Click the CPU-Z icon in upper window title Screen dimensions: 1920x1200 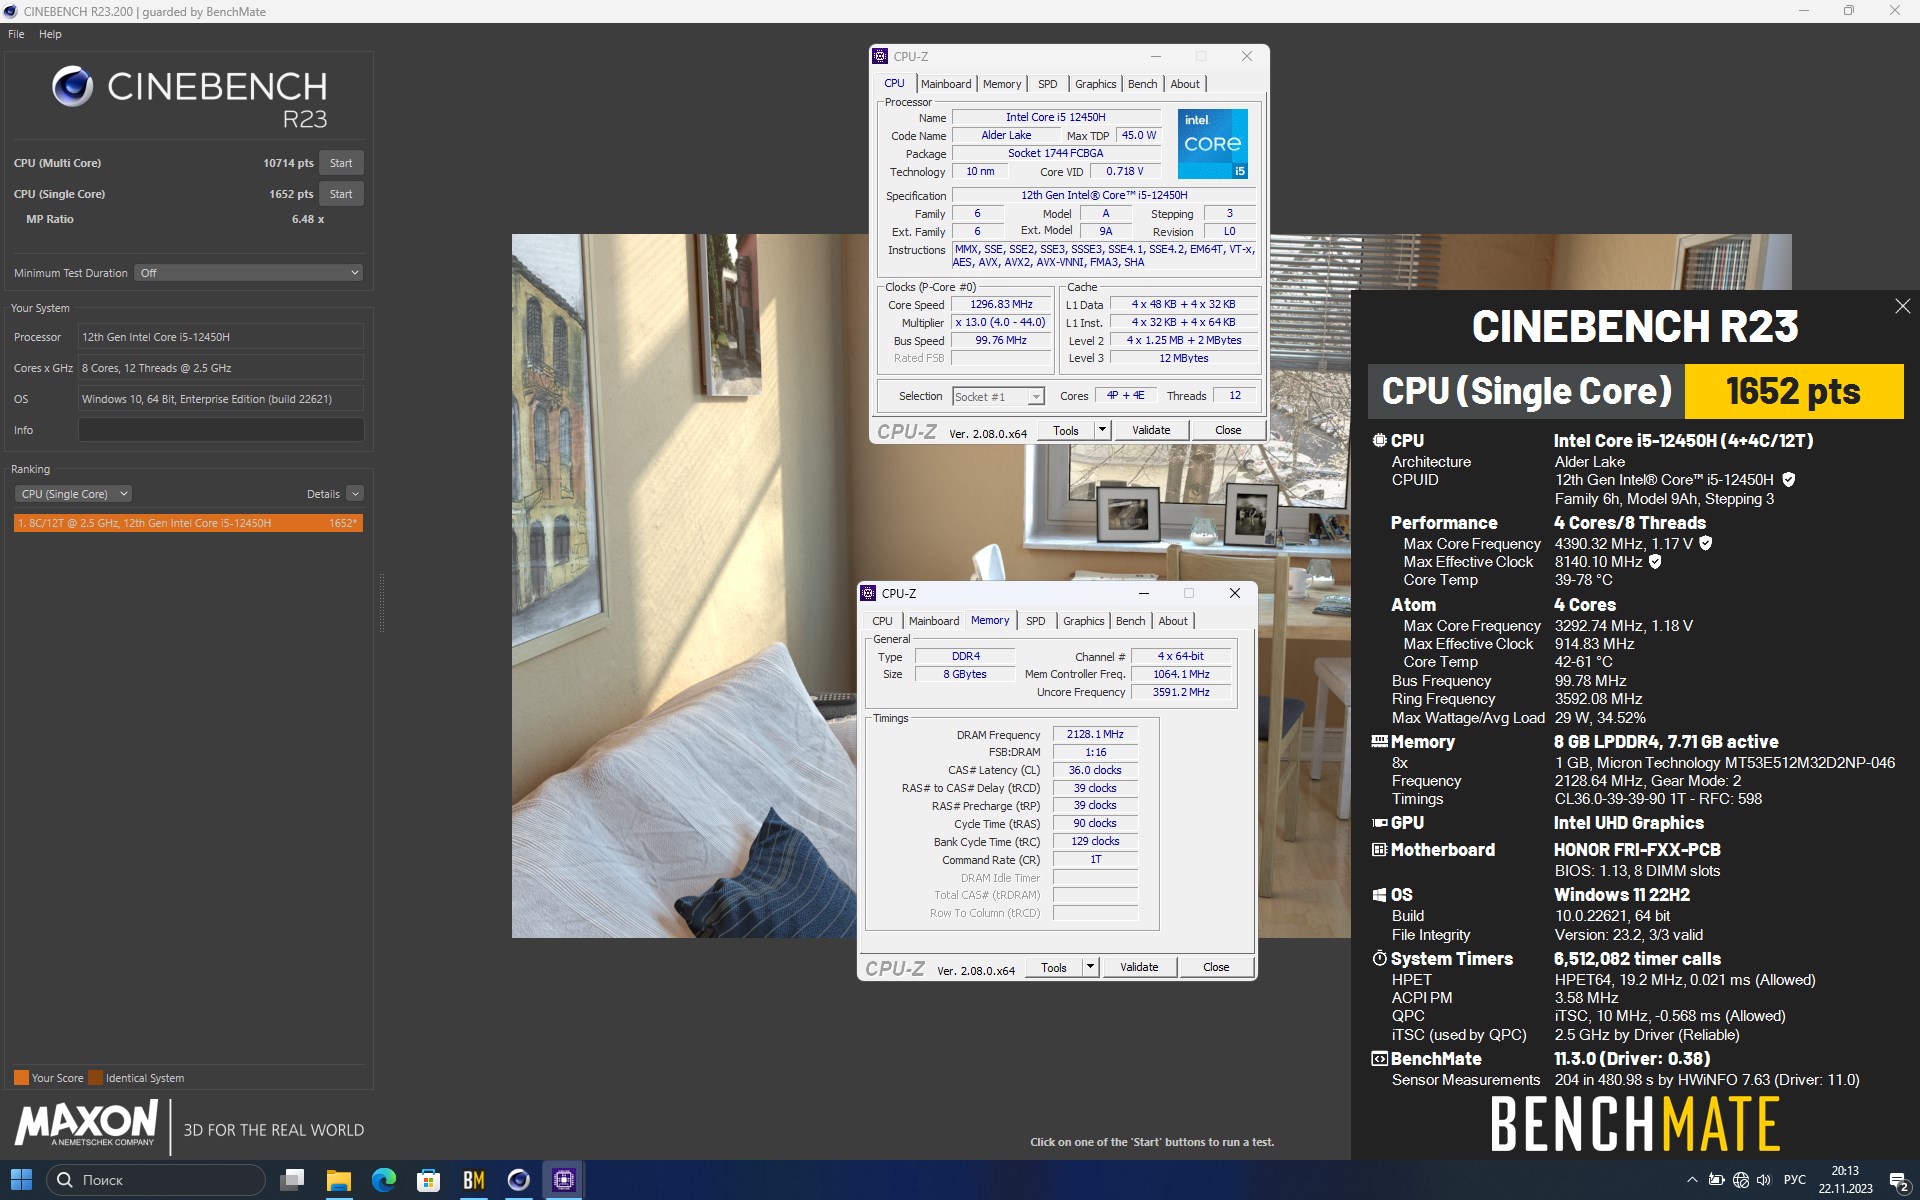point(880,57)
